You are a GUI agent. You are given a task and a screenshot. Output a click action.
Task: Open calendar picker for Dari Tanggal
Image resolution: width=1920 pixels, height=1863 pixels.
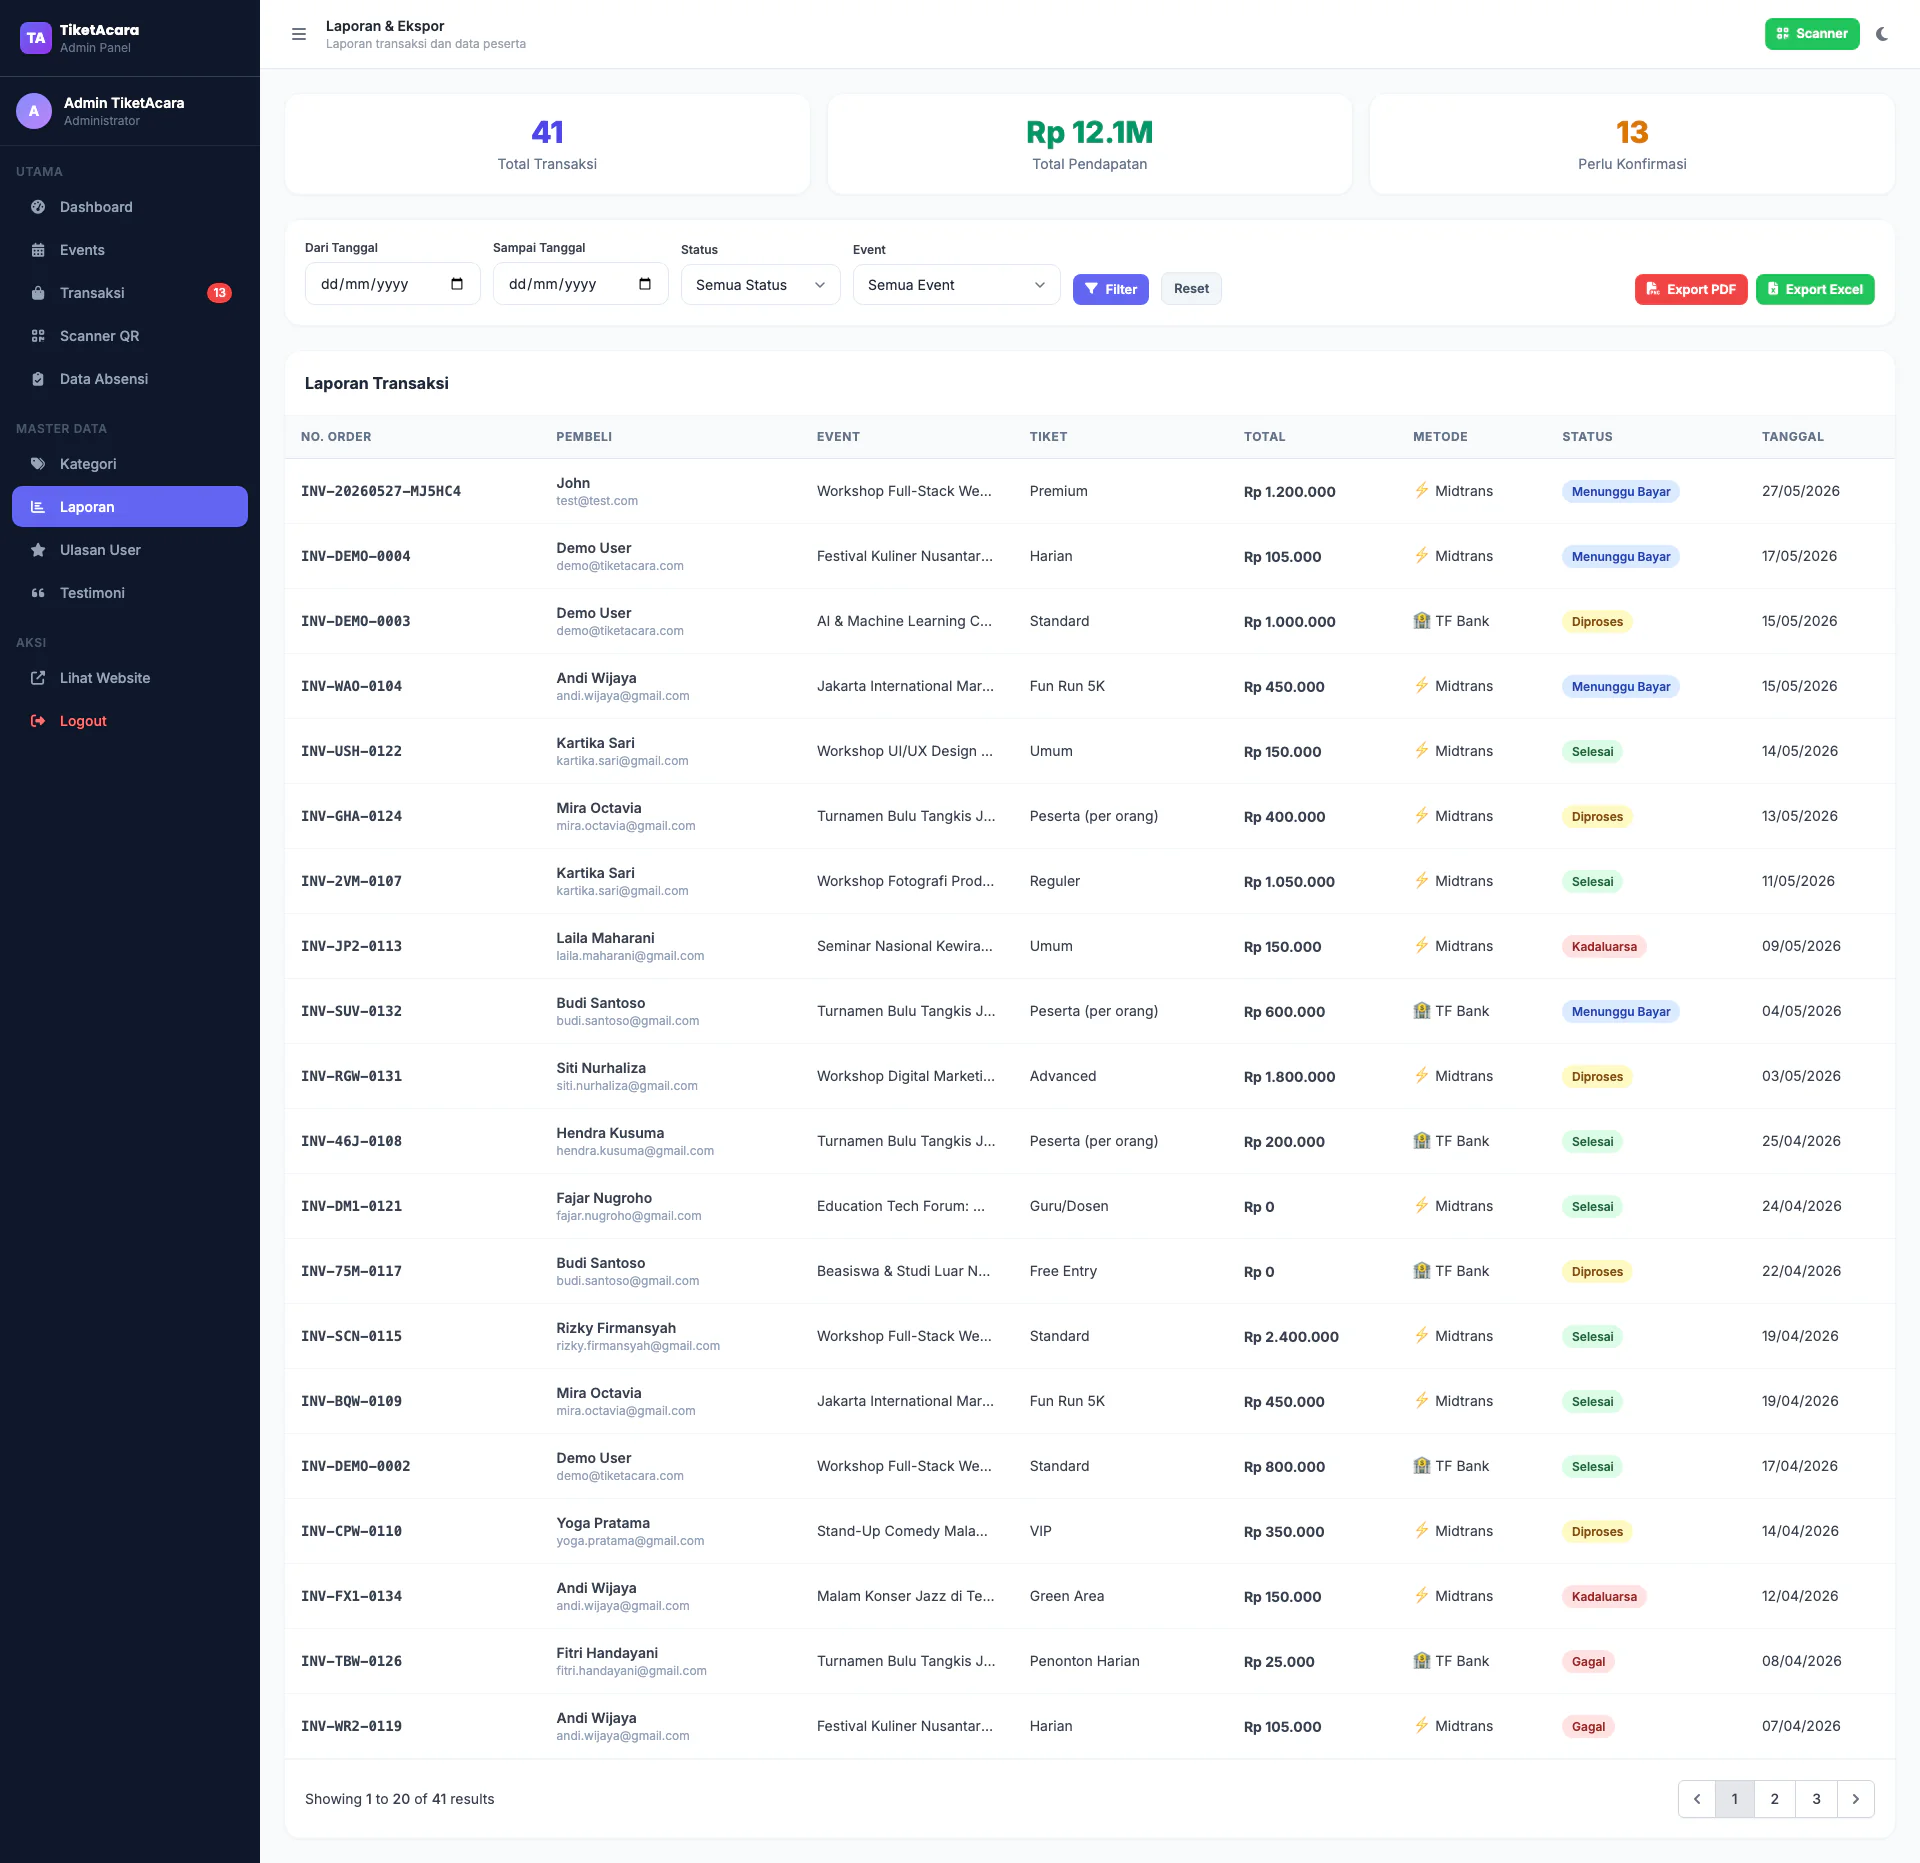[457, 284]
